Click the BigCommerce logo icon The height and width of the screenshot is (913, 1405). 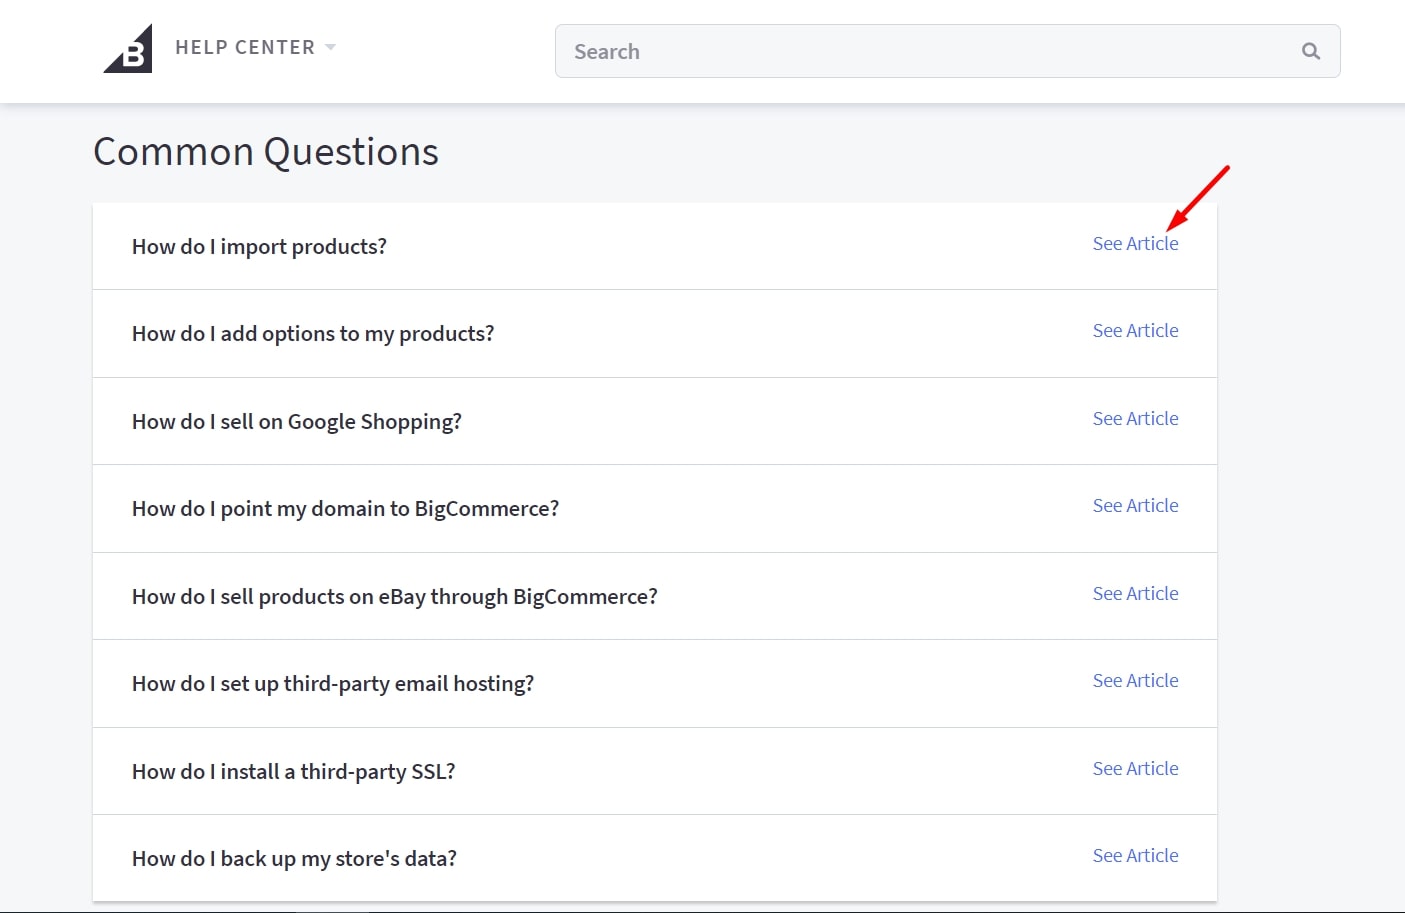(129, 49)
